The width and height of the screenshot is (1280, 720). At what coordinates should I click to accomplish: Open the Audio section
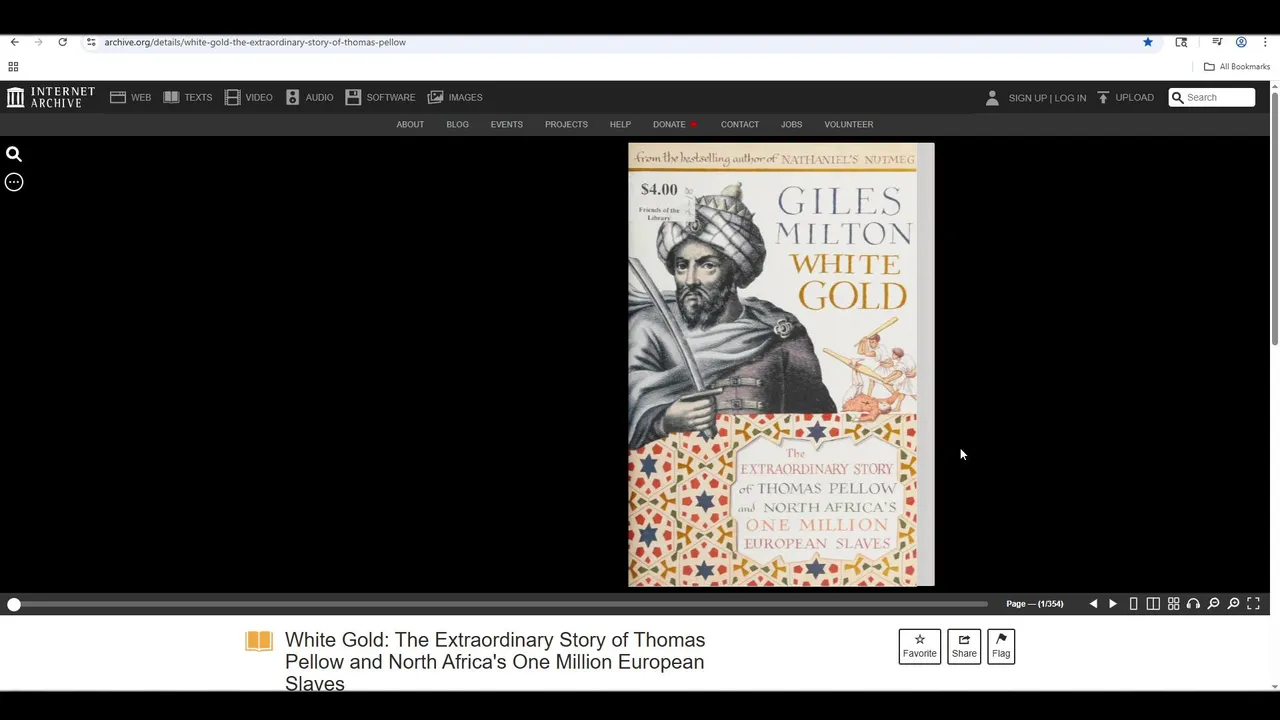click(x=309, y=97)
